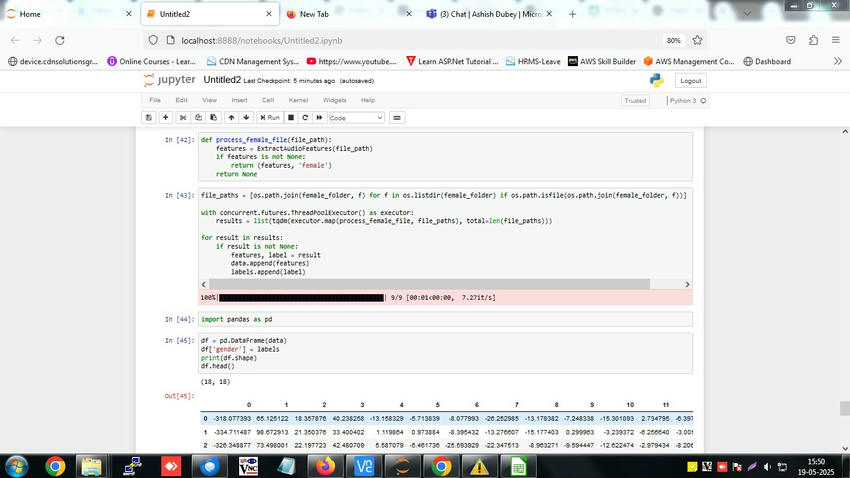Expand the bookmarks overflow chevron

(836, 61)
